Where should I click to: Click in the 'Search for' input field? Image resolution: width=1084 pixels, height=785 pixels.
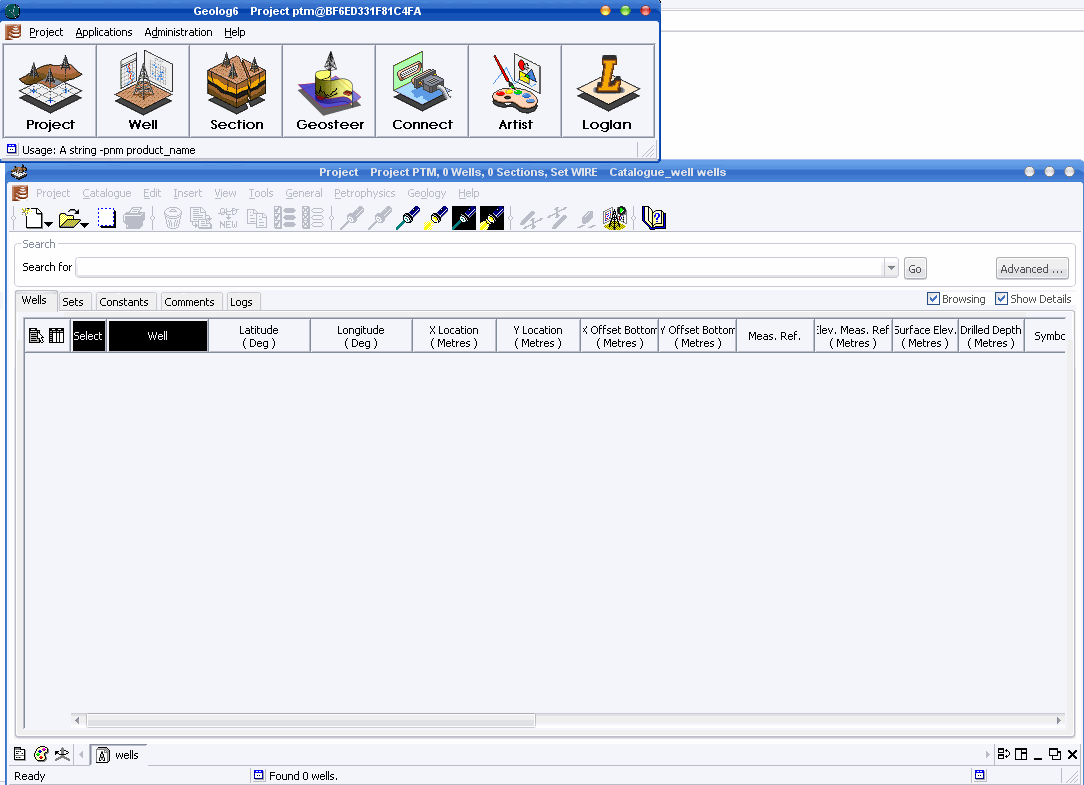[x=480, y=268]
